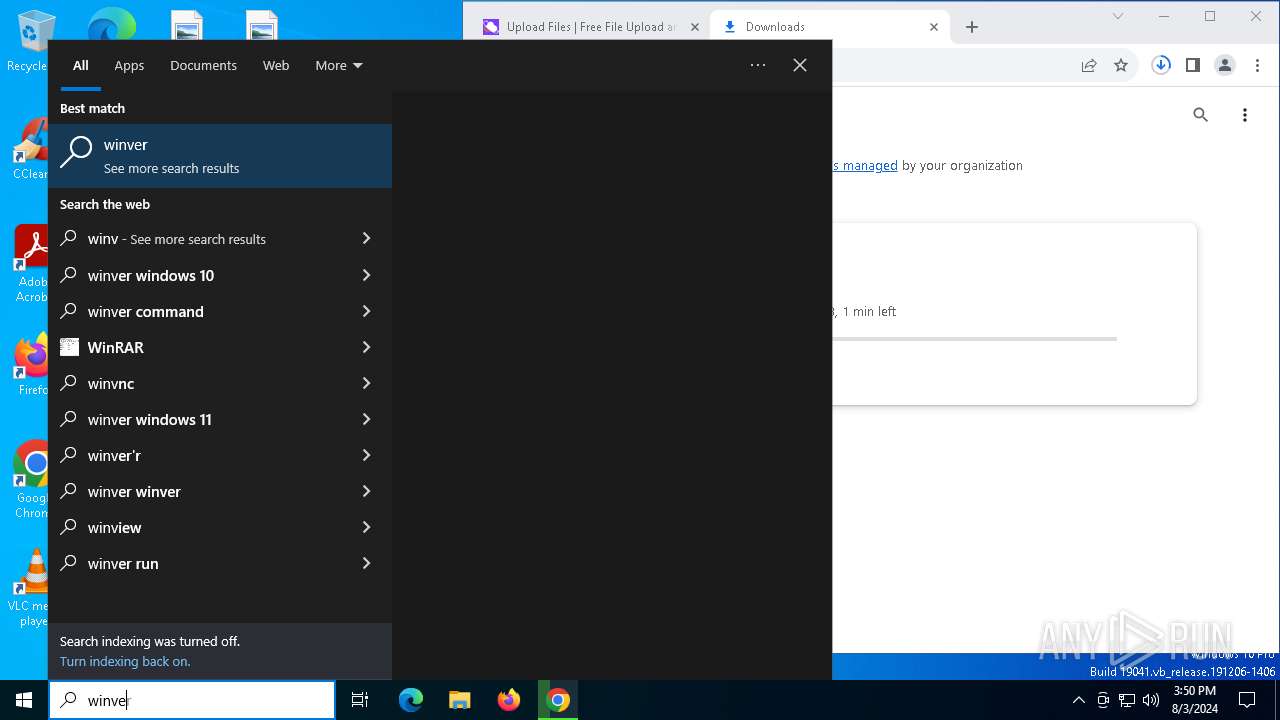Image resolution: width=1280 pixels, height=720 pixels.
Task: Expand the 'winver command' suggestion arrow
Action: 366,311
